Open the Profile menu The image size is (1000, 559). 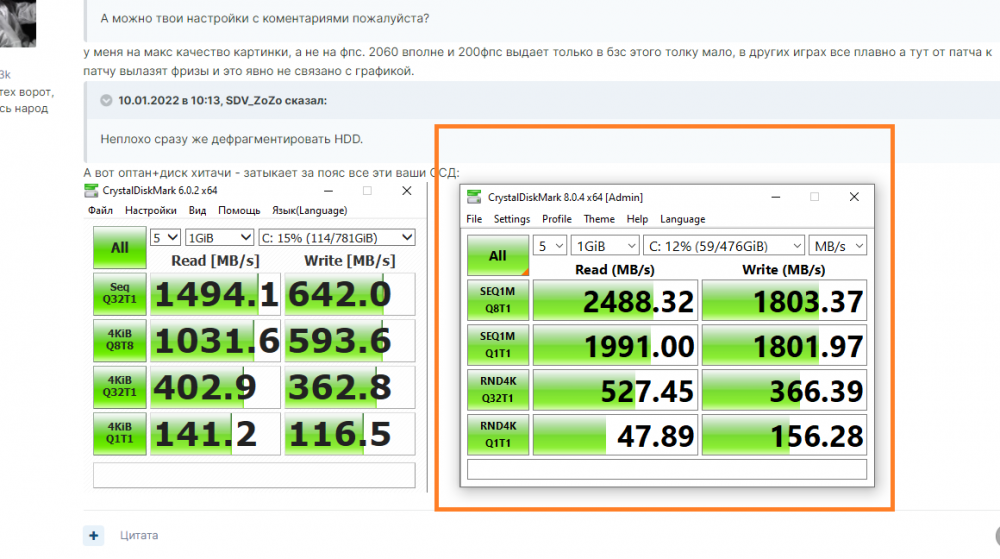click(557, 219)
